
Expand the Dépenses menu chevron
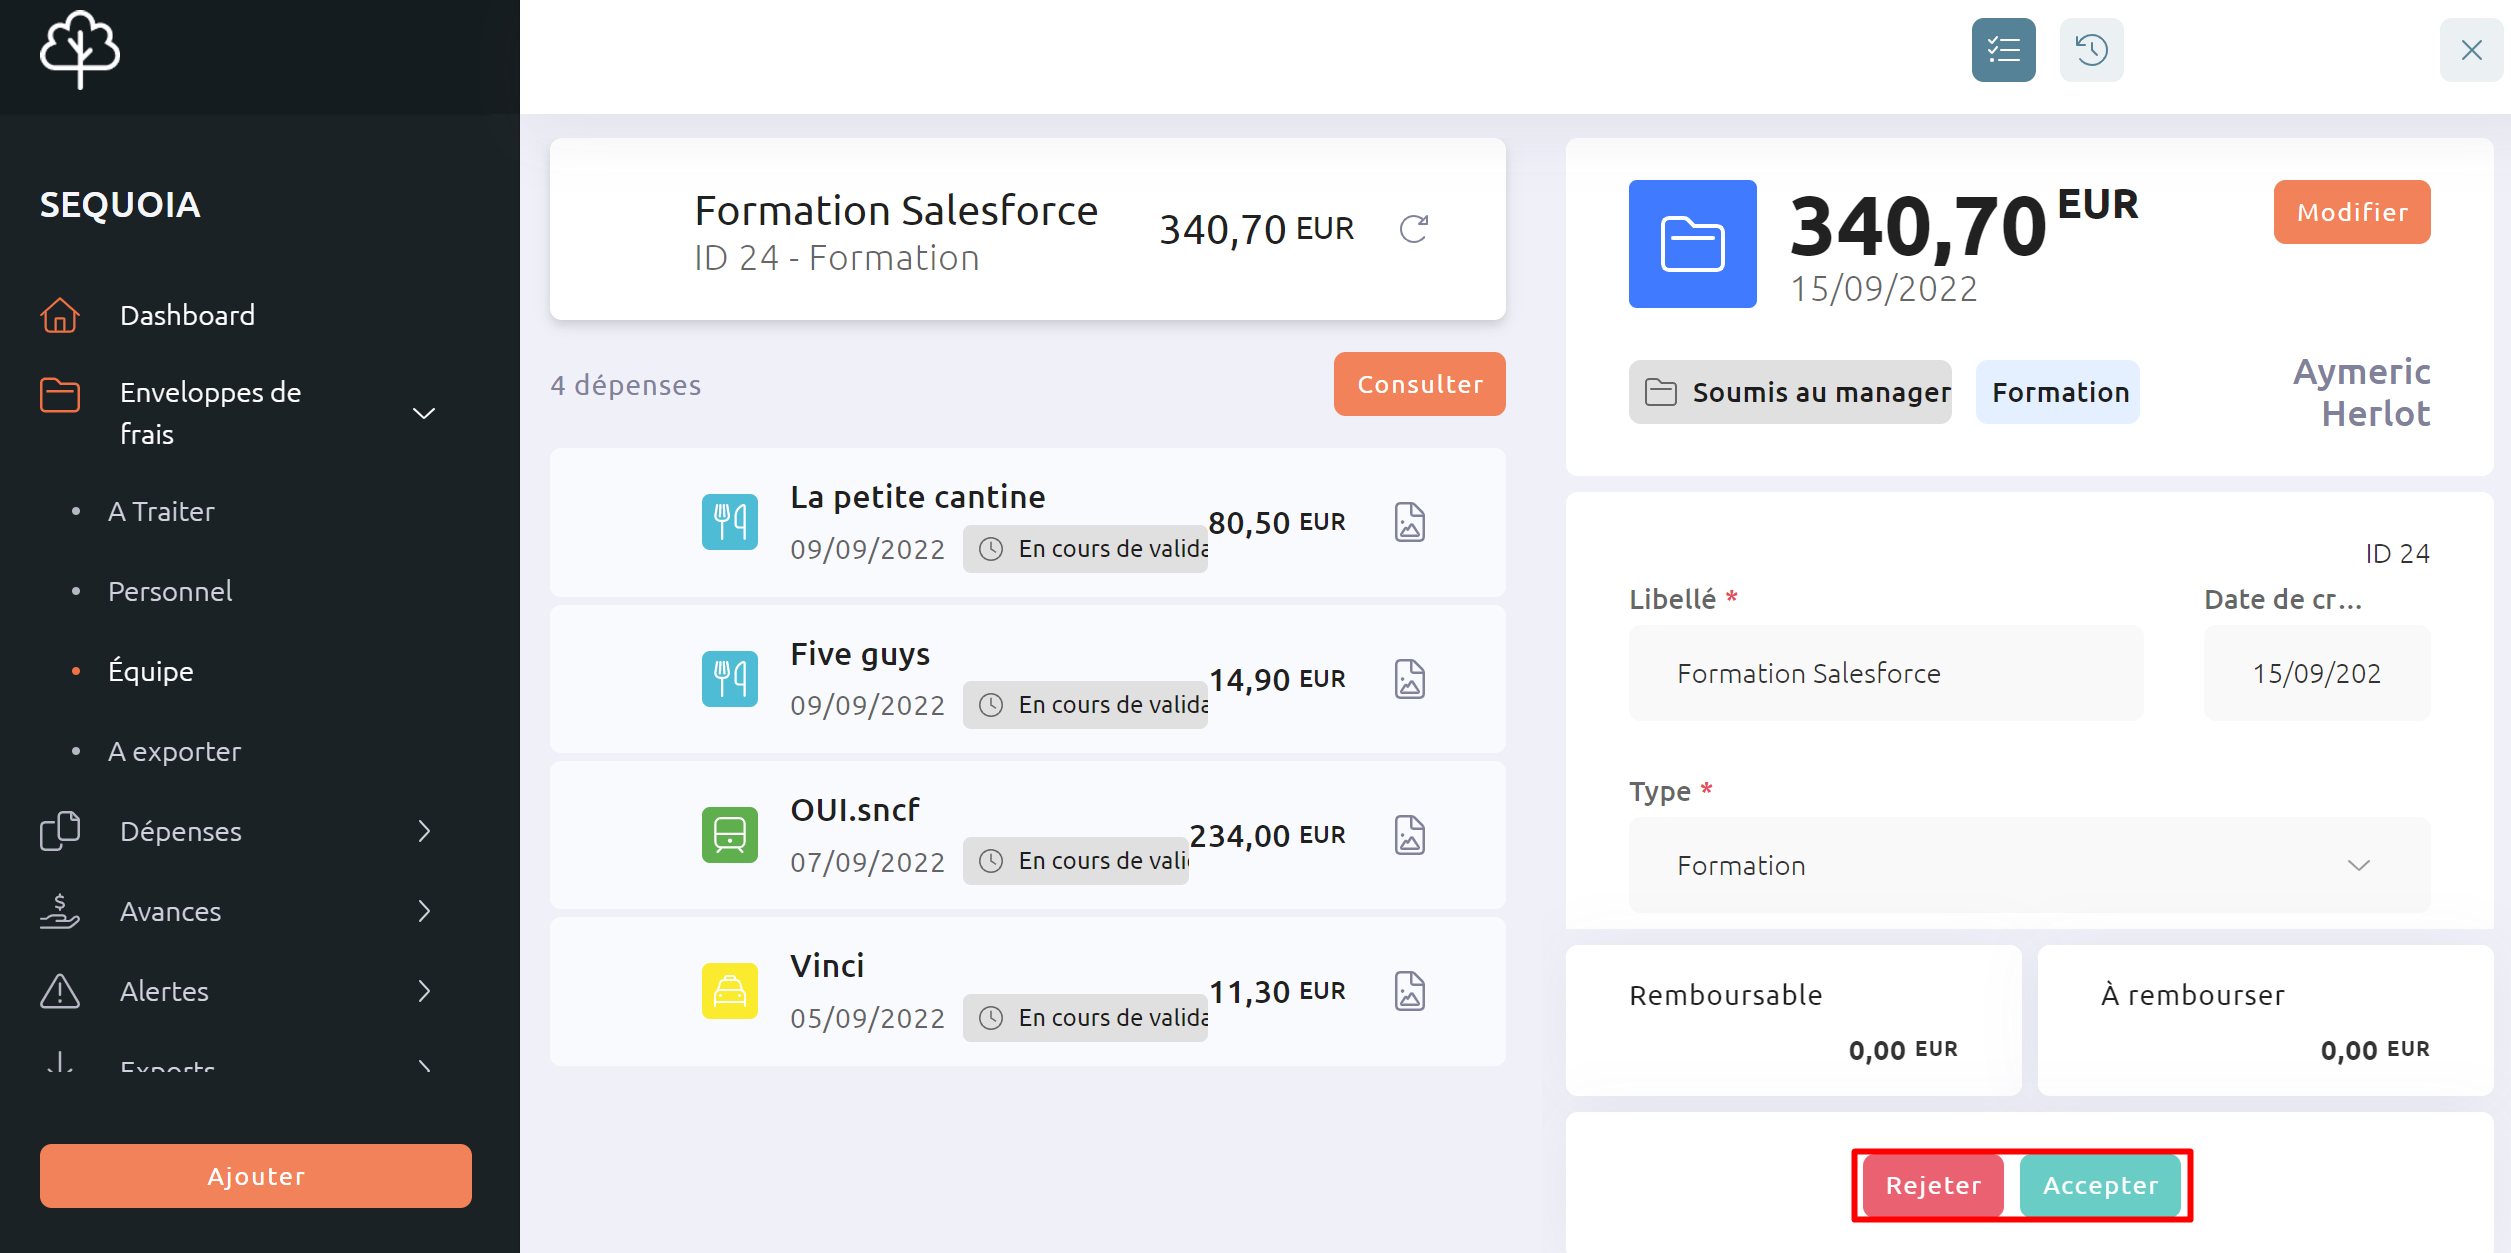tap(424, 831)
